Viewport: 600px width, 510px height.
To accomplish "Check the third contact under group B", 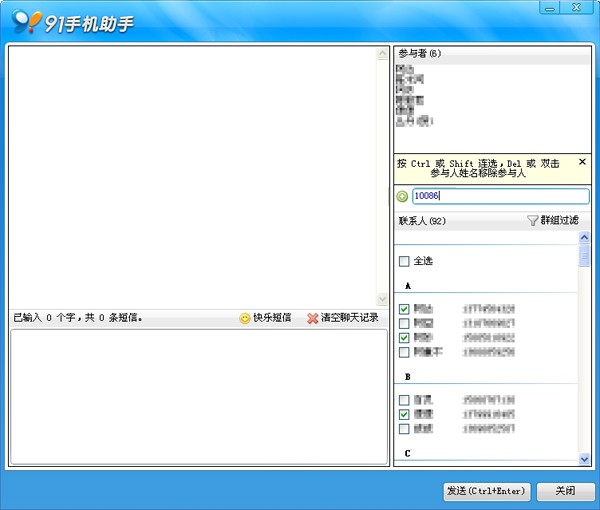I will click(x=404, y=429).
